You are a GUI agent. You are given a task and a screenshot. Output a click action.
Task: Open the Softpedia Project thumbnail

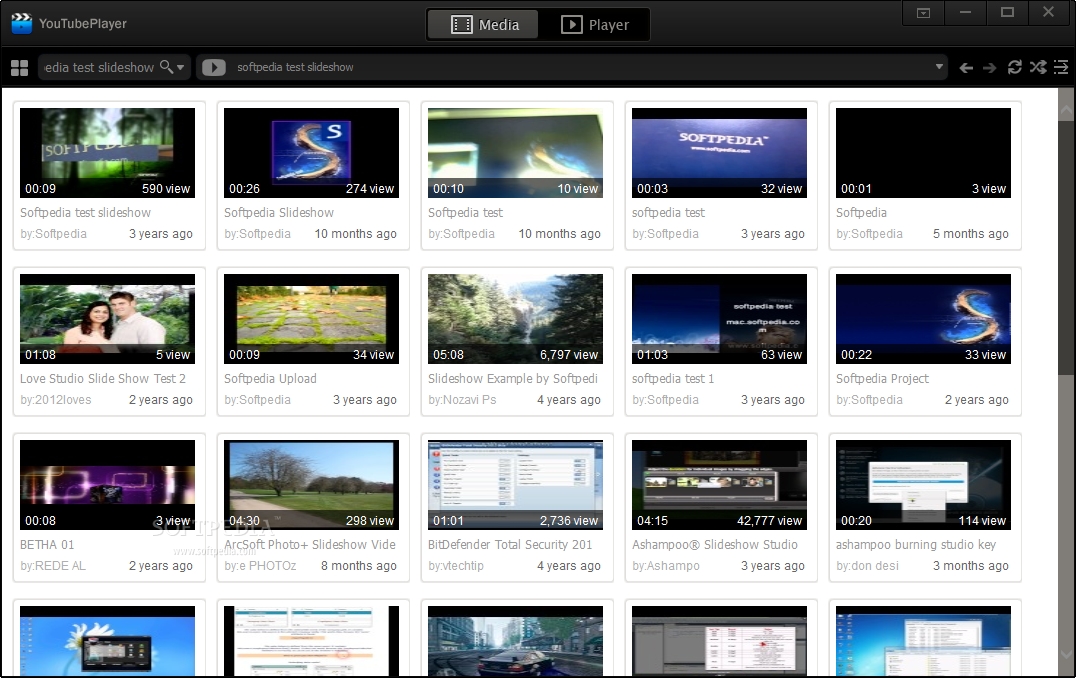tap(923, 318)
